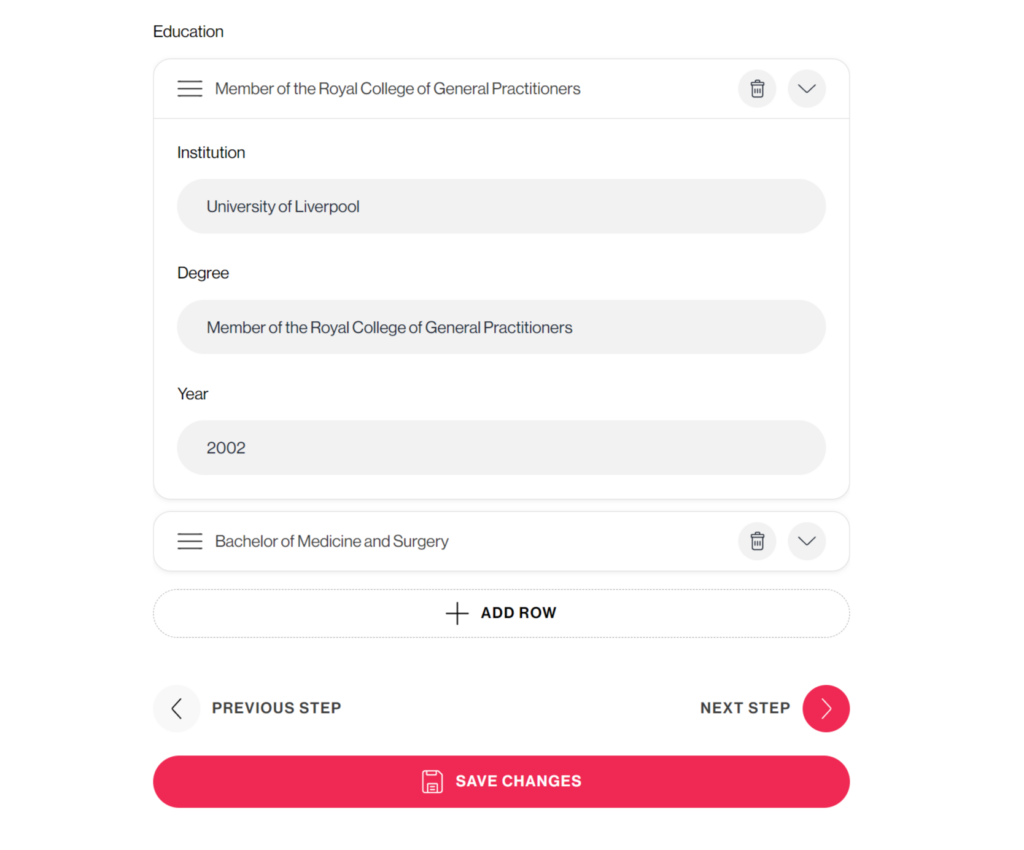Click the Education section heading

[x=188, y=32]
